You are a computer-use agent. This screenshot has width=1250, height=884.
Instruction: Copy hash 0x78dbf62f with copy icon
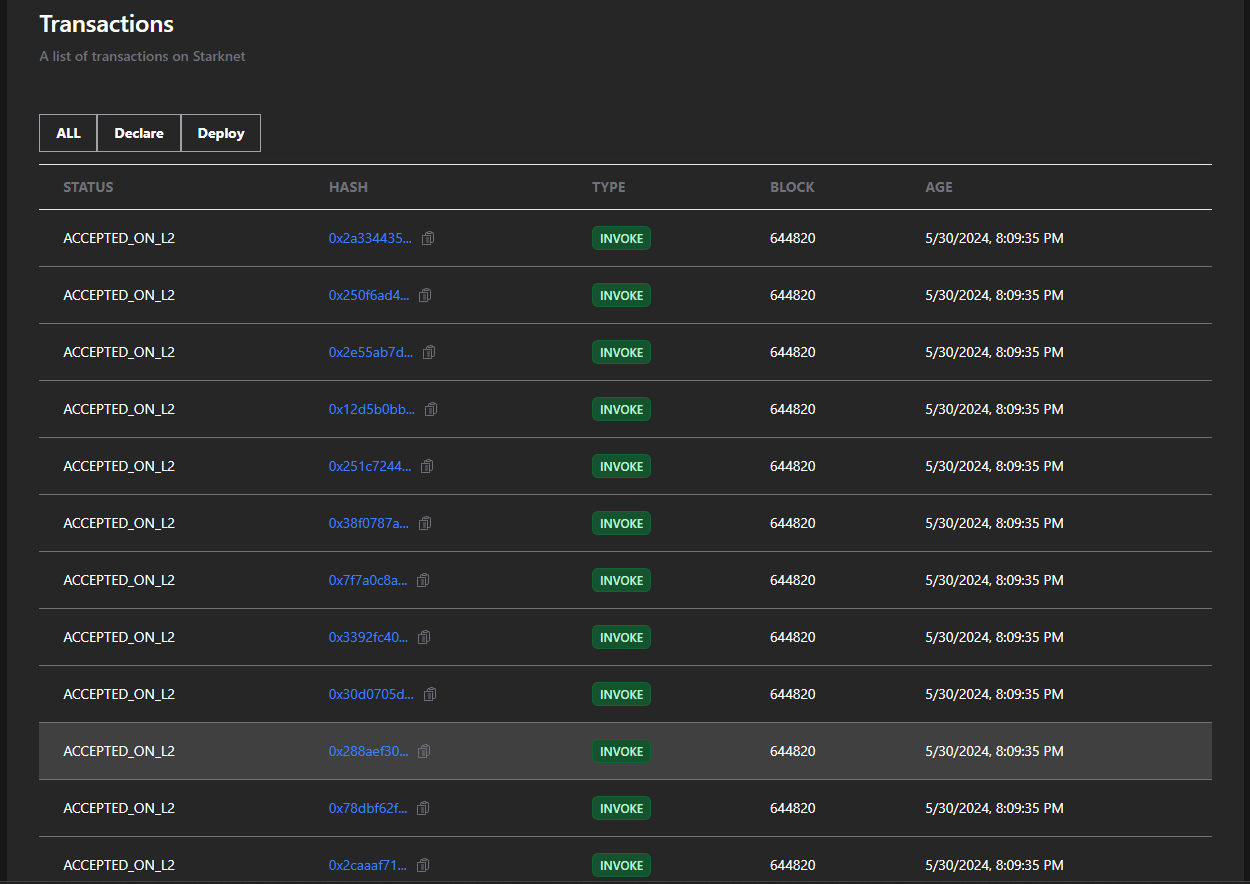click(x=423, y=809)
